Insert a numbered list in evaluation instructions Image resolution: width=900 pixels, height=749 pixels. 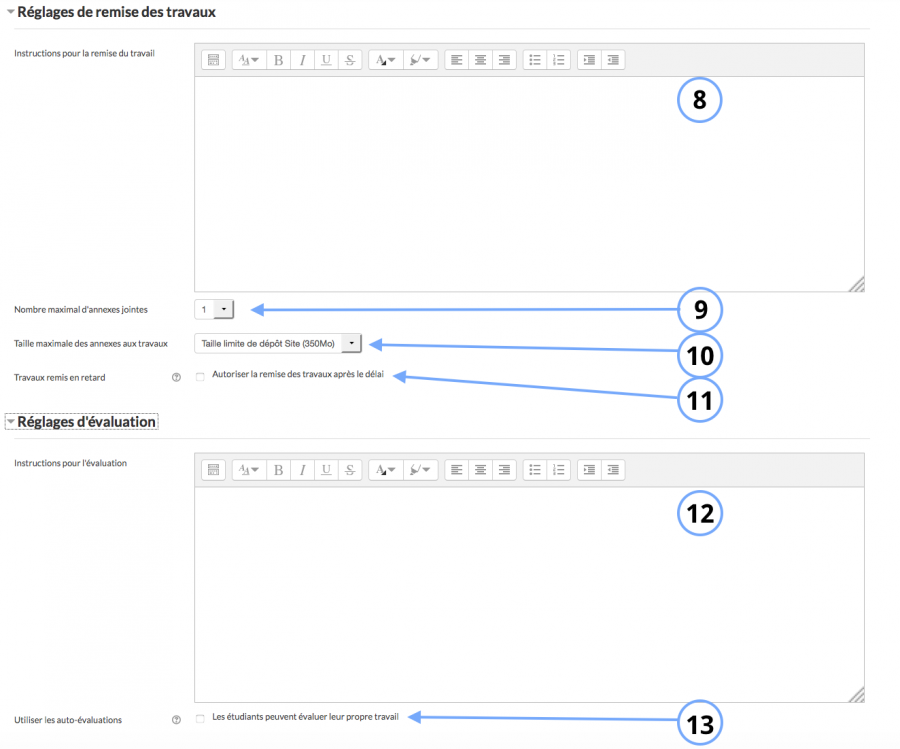click(558, 469)
